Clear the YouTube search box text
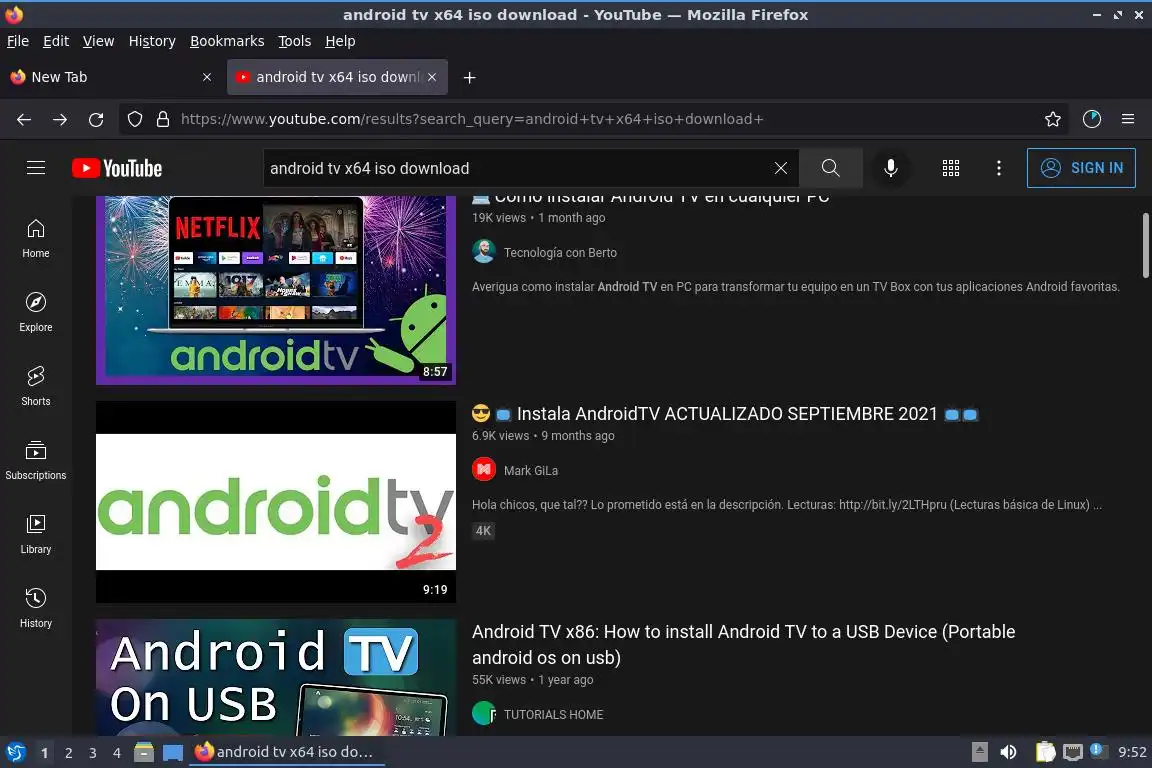1152x768 pixels. (780, 168)
